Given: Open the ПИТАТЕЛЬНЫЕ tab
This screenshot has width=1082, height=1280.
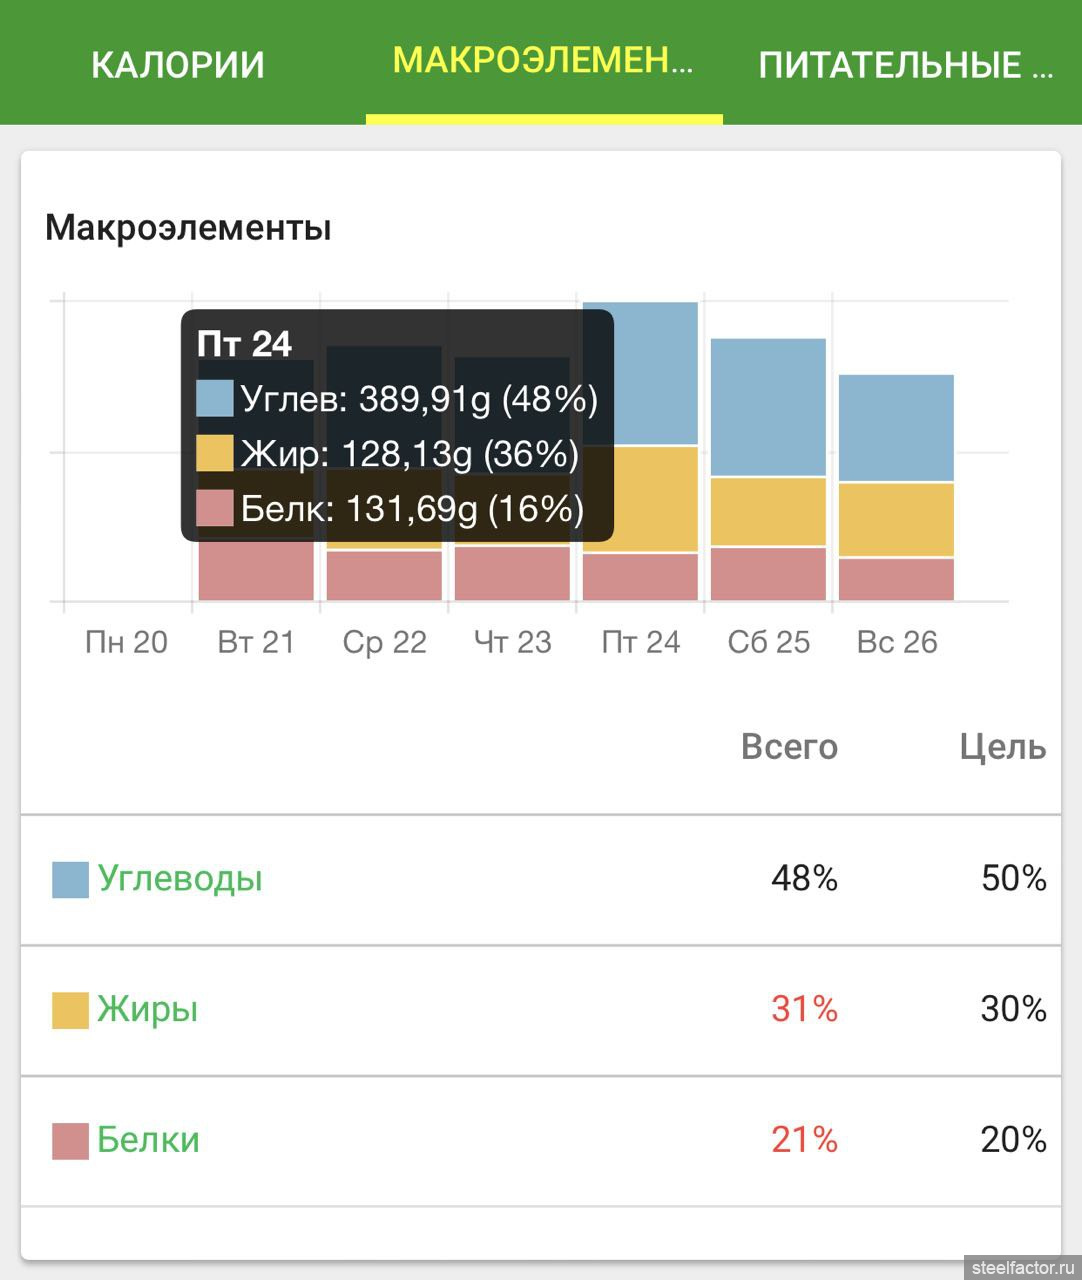Looking at the screenshot, I should (905, 65).
